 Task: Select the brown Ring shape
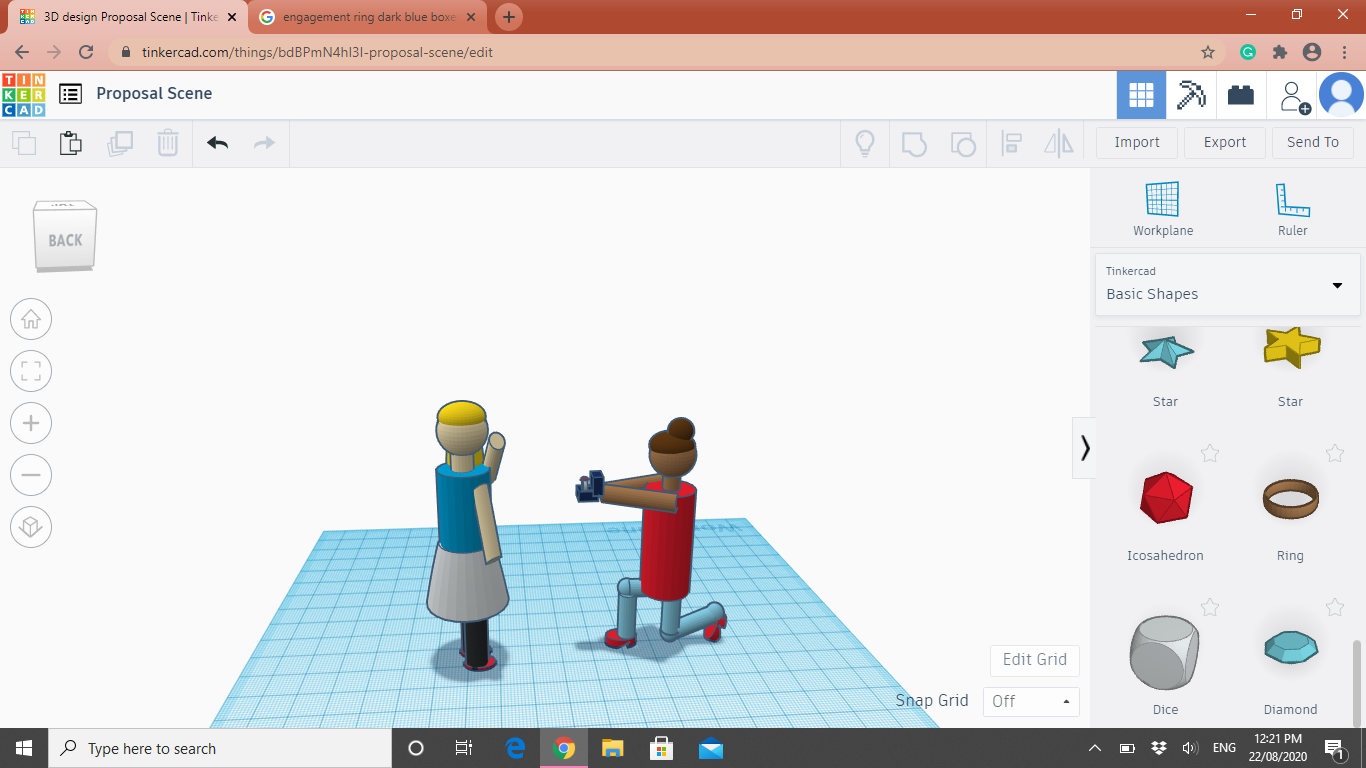[x=1291, y=497]
